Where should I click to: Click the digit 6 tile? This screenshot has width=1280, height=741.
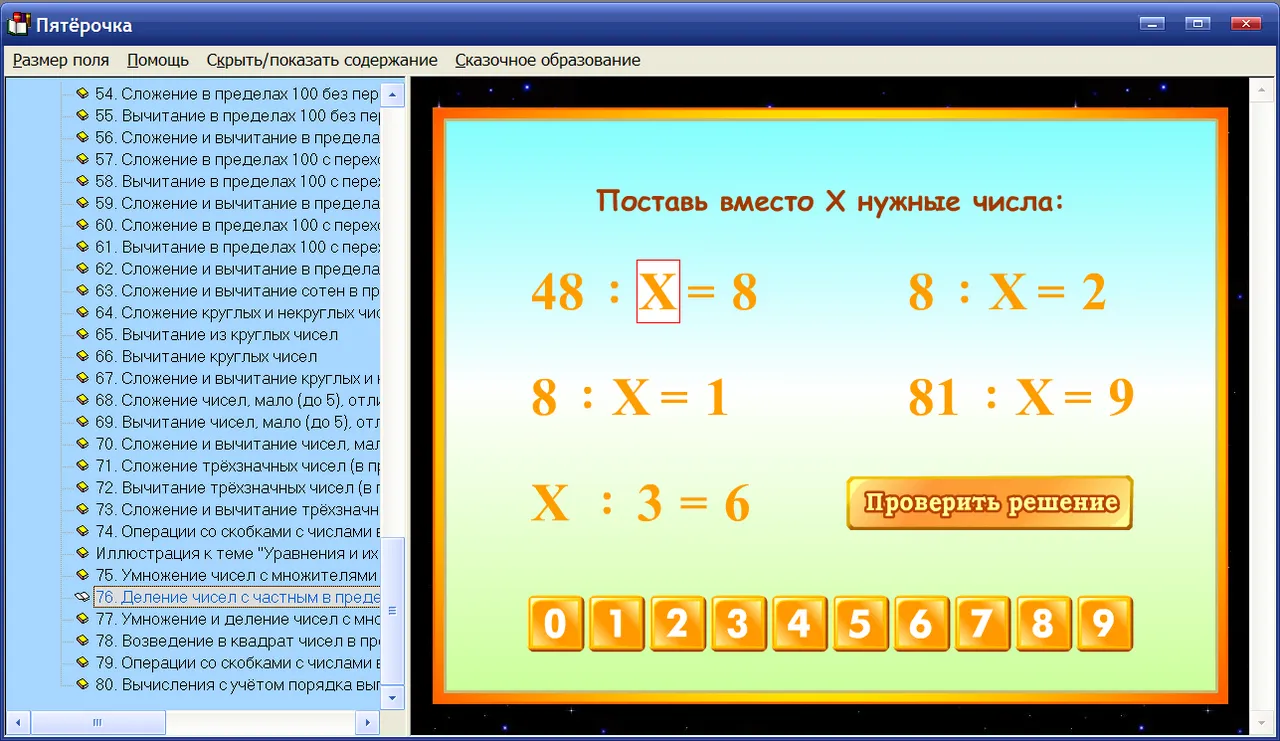(x=921, y=624)
